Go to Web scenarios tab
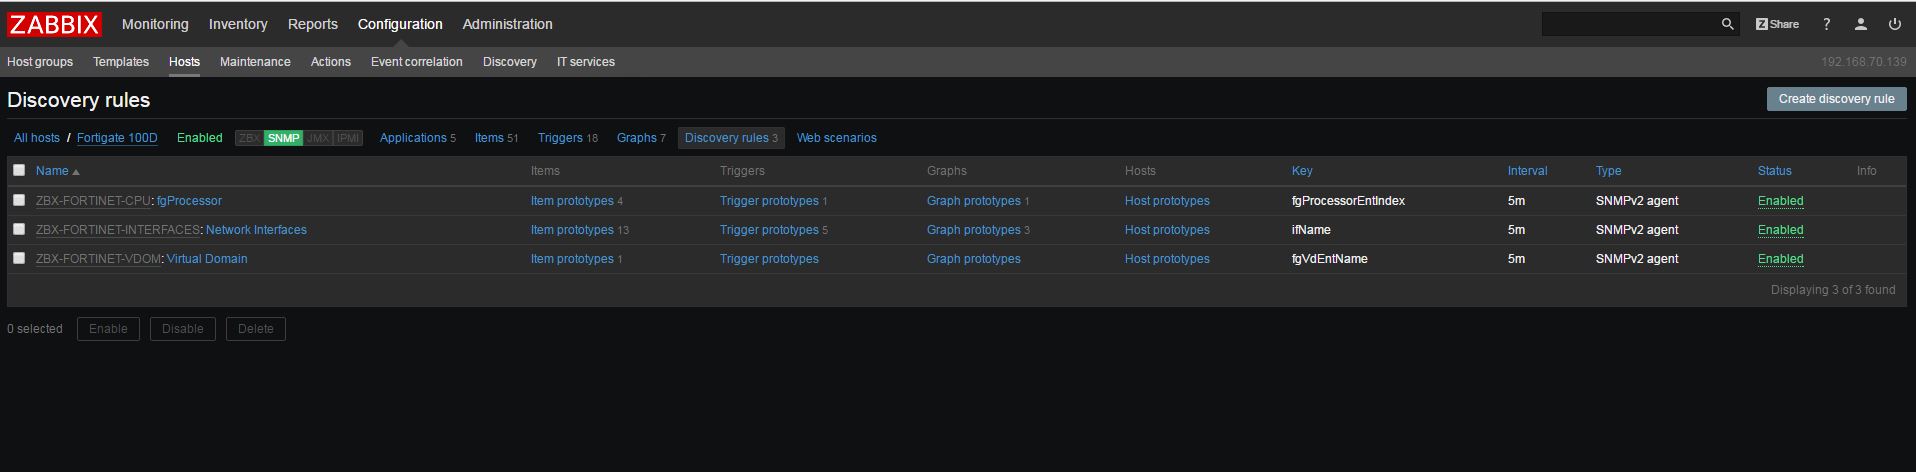Screen dimensions: 1916x472 tap(836, 138)
